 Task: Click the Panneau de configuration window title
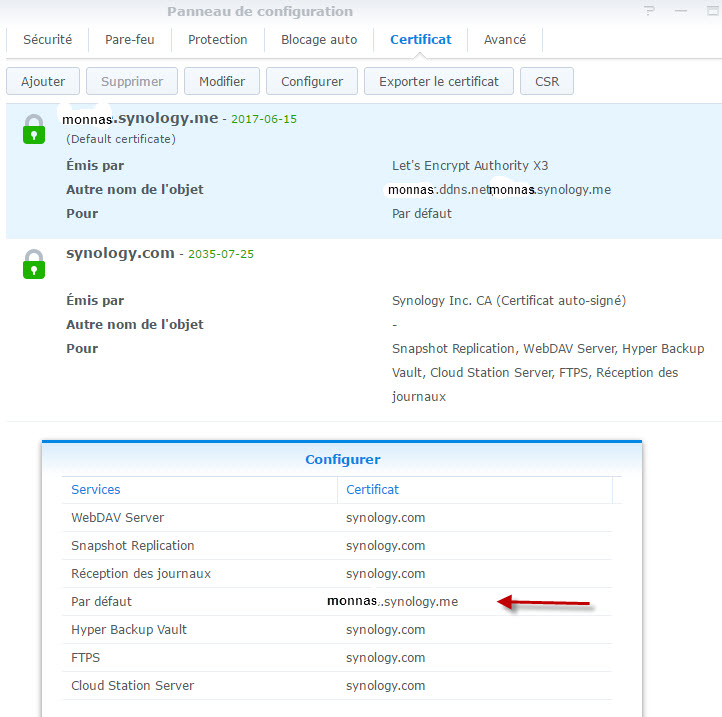click(x=260, y=12)
